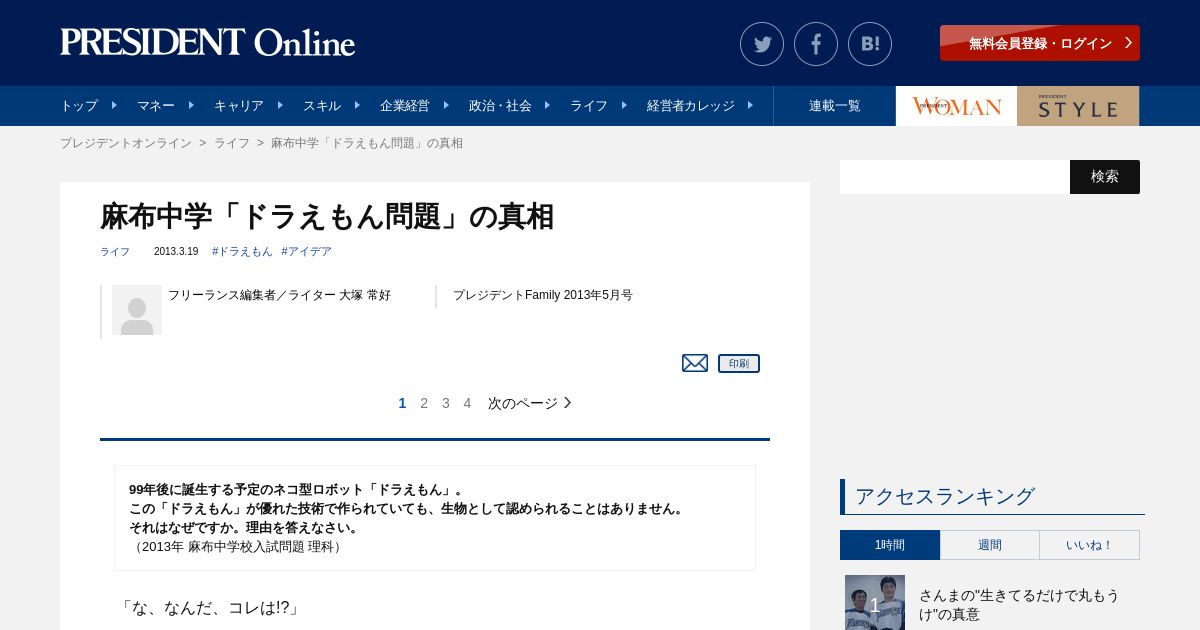
Task: Open 連載一覧 in navigation bar
Action: pyautogui.click(x=835, y=105)
